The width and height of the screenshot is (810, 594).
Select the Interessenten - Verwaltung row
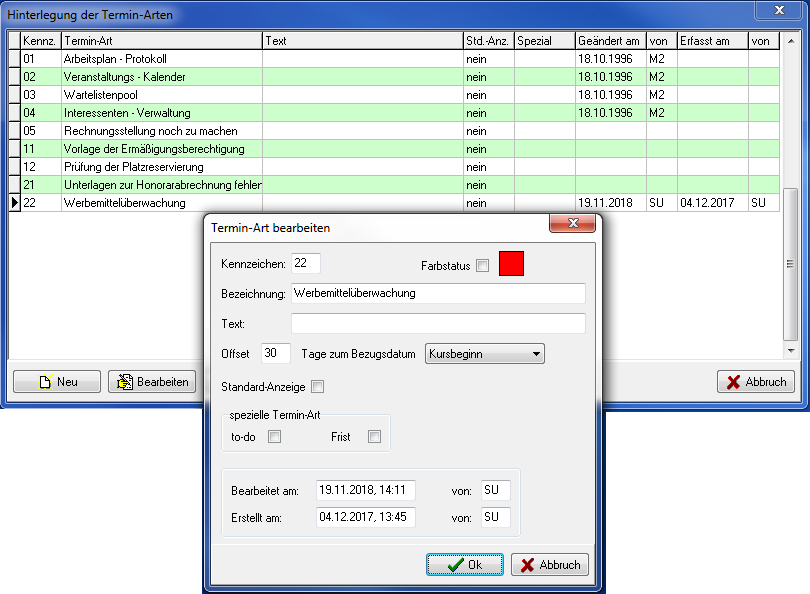pyautogui.click(x=394, y=113)
